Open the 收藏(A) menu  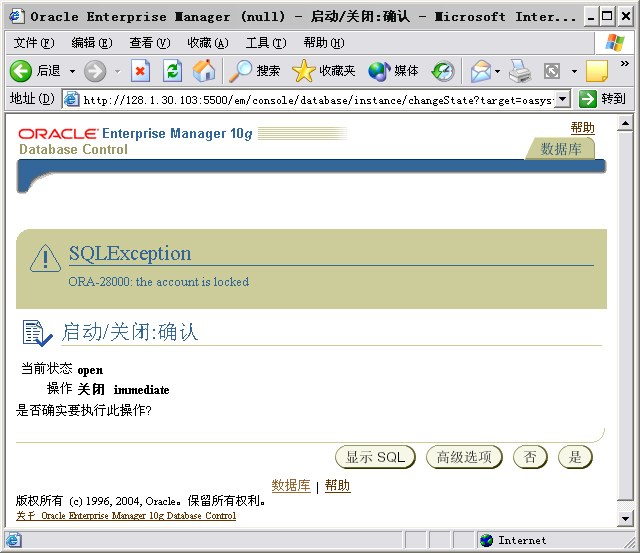pos(208,42)
